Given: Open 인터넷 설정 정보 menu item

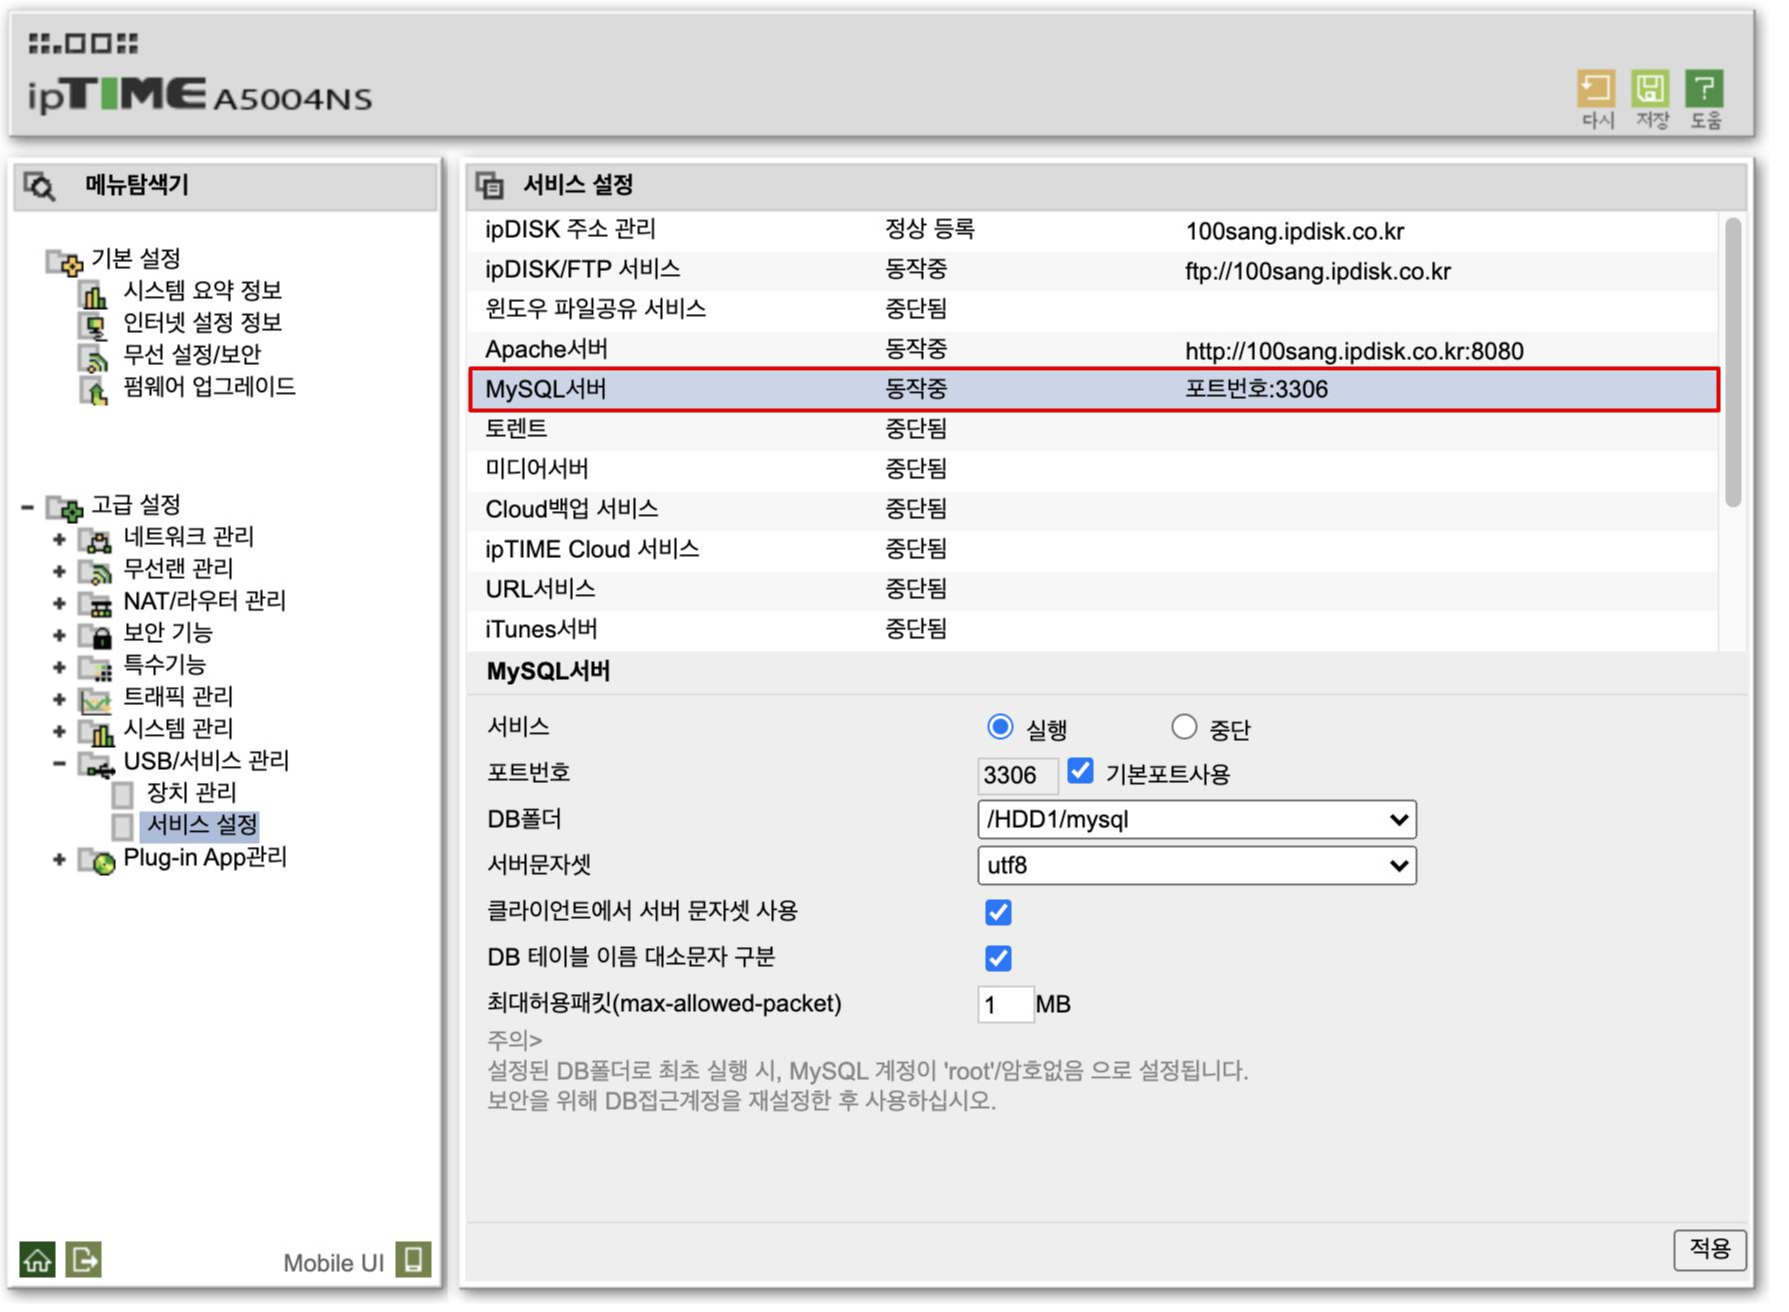Looking at the screenshot, I should [202, 323].
